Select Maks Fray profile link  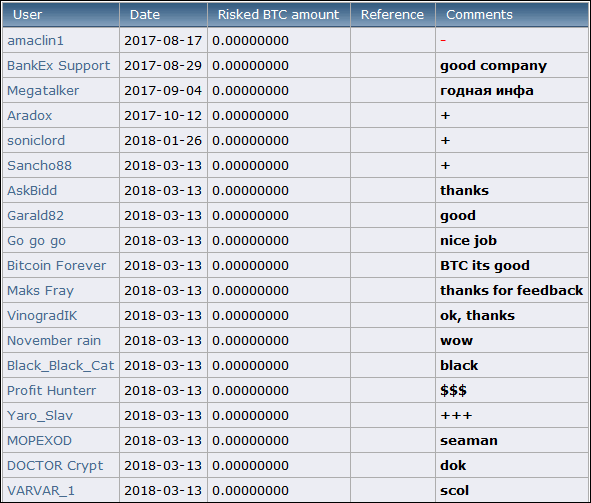coord(40,291)
